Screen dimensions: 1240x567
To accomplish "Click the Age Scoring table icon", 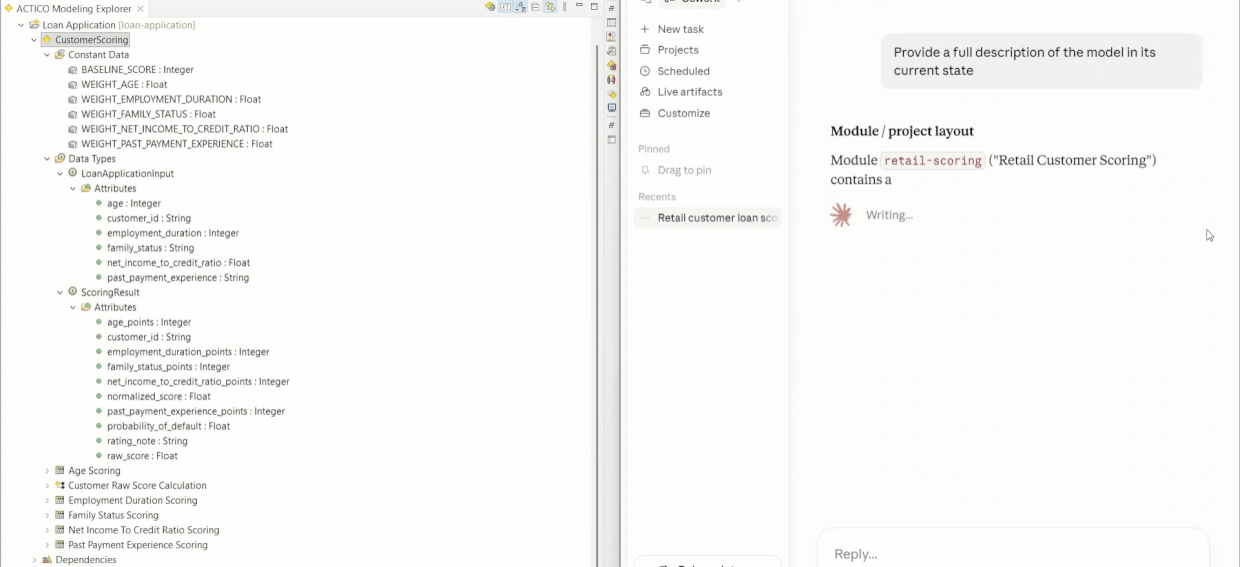I will click(60, 471).
